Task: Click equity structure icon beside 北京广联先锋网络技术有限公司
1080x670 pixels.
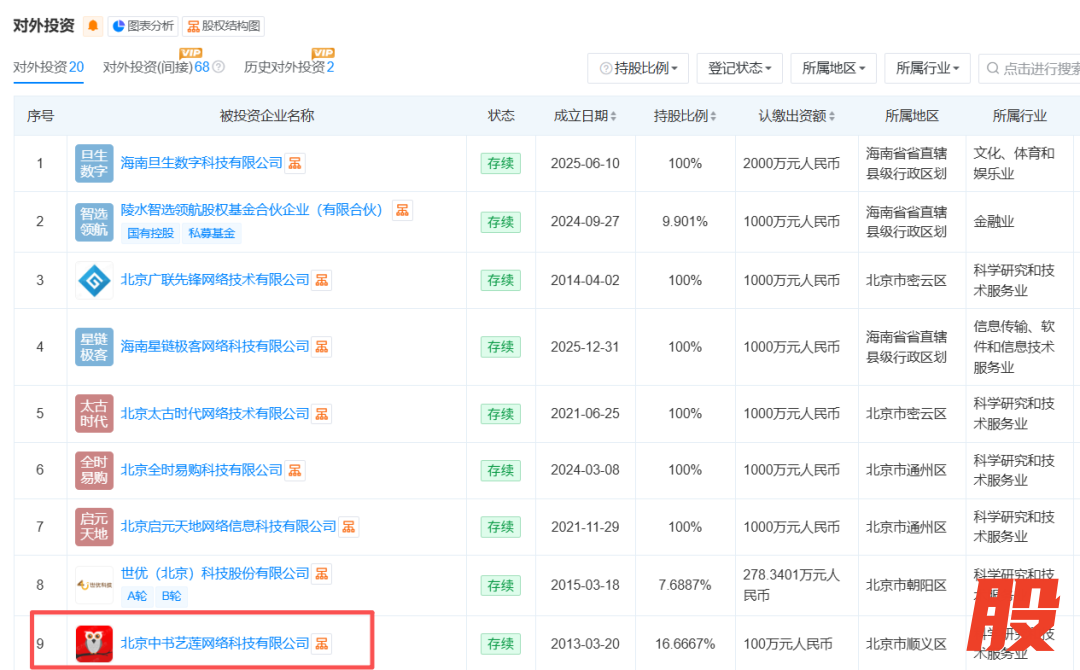Action: [322, 280]
